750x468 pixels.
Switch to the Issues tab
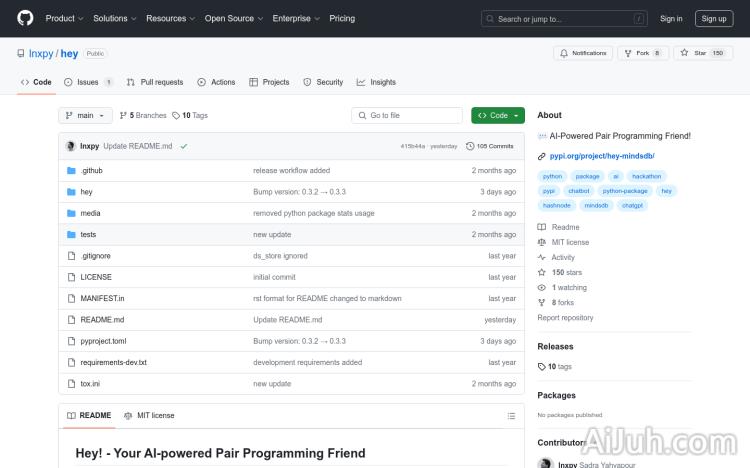[x=88, y=82]
